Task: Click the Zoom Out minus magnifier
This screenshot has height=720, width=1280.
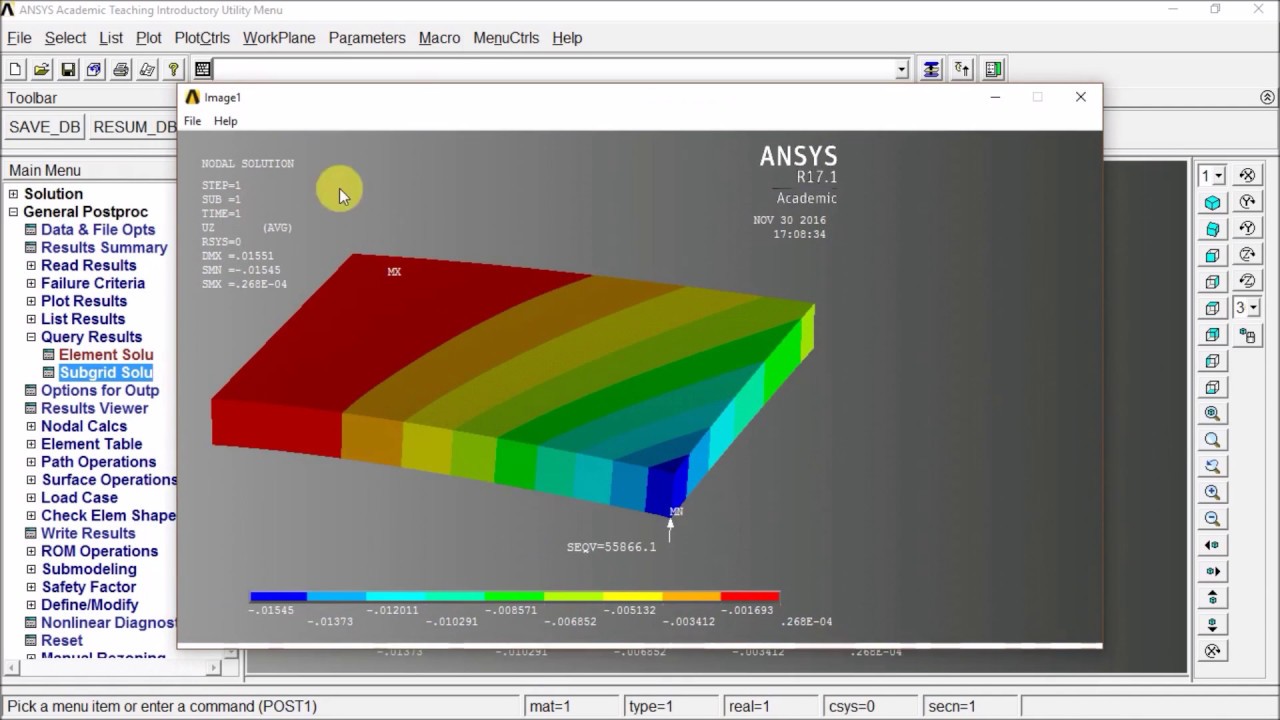Action: click(1213, 519)
